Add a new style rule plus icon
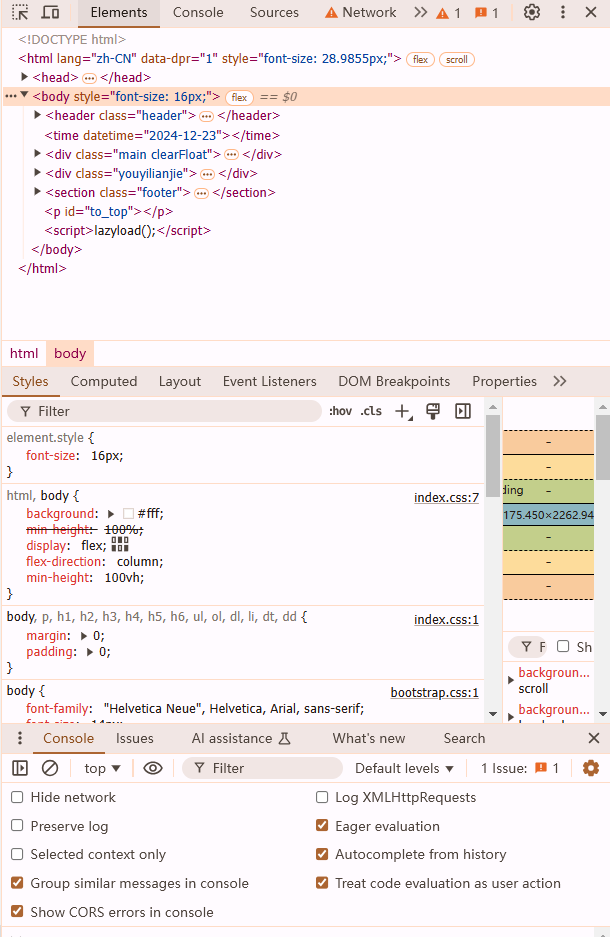 (x=404, y=411)
